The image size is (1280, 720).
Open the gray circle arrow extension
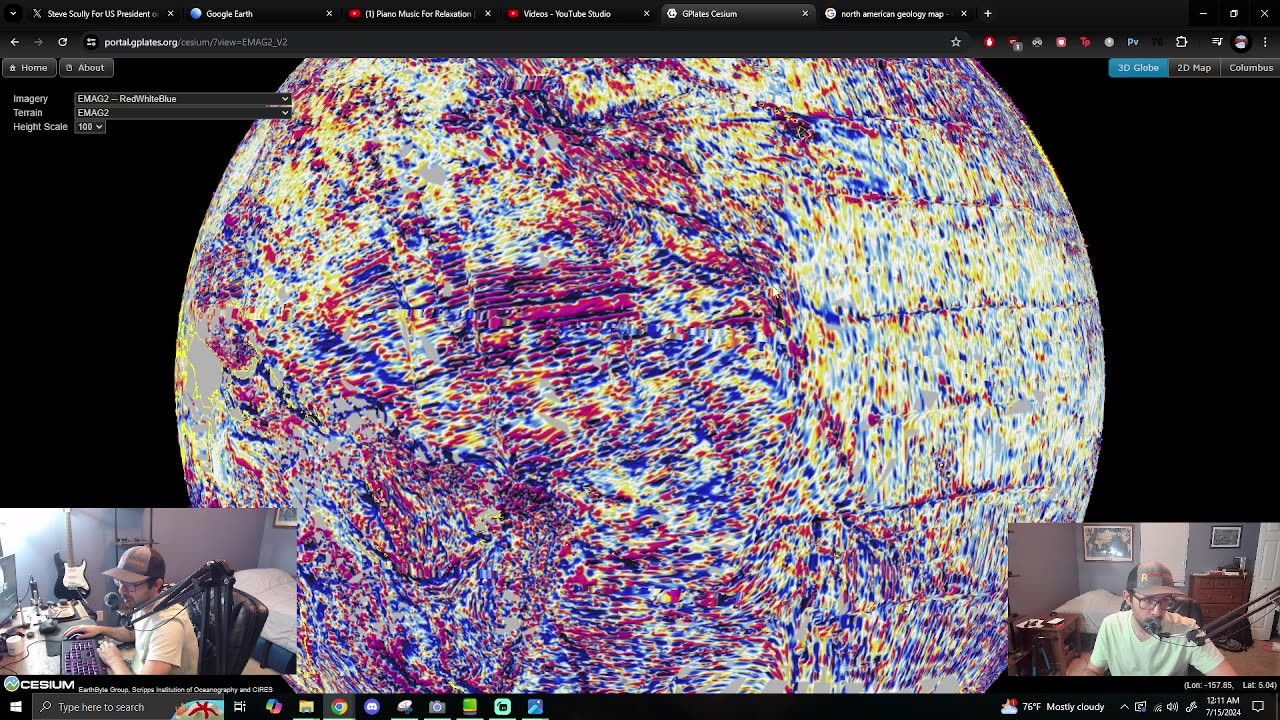click(1109, 42)
